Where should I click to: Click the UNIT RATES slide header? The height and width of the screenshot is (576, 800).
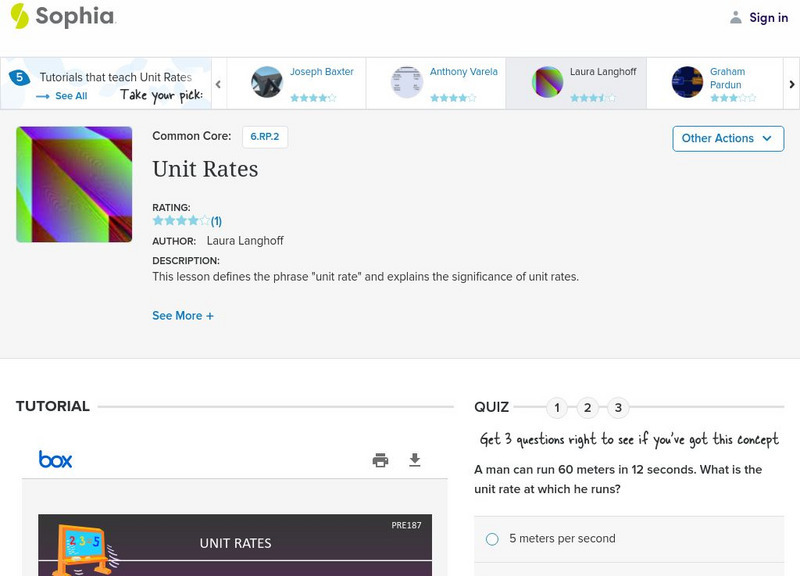[235, 543]
